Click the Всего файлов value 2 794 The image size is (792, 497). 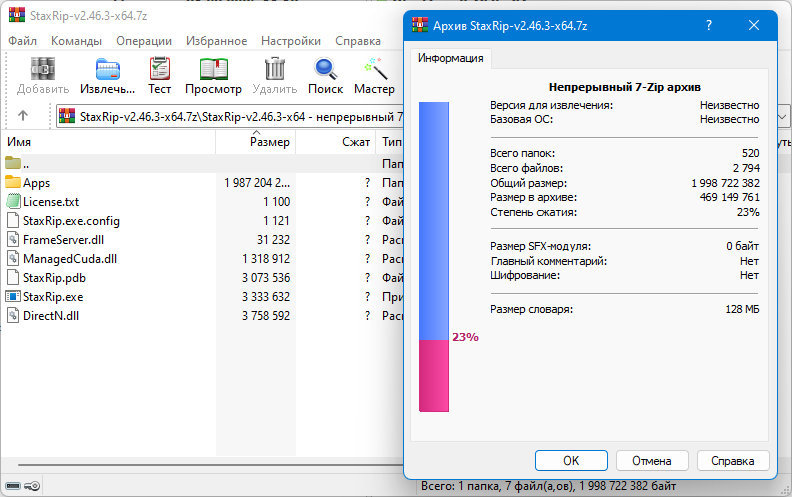[x=746, y=168]
